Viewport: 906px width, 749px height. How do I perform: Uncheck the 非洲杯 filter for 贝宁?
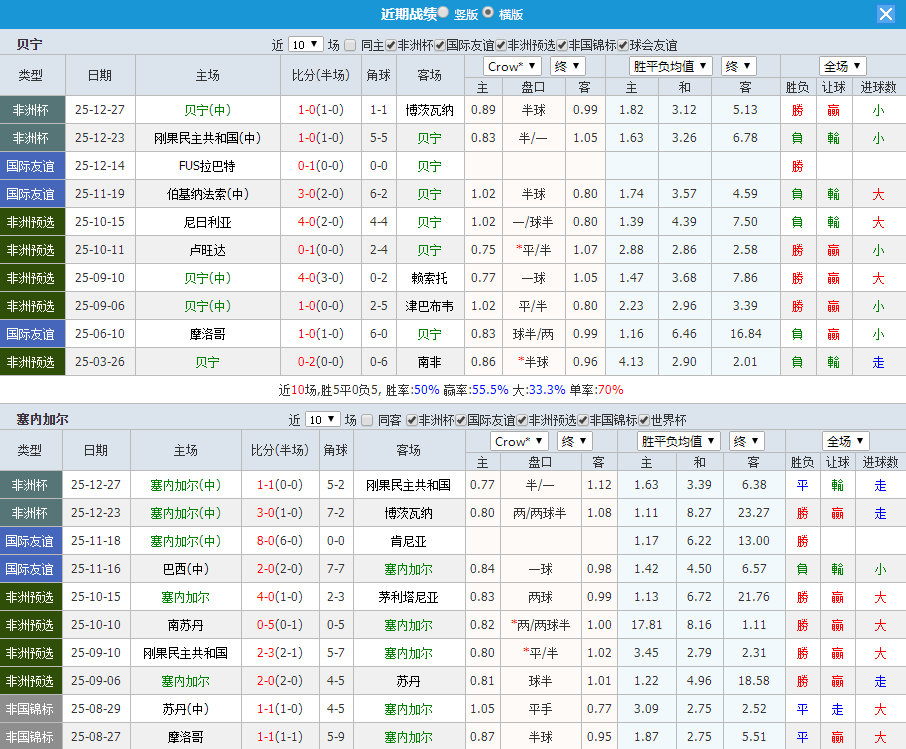[389, 40]
